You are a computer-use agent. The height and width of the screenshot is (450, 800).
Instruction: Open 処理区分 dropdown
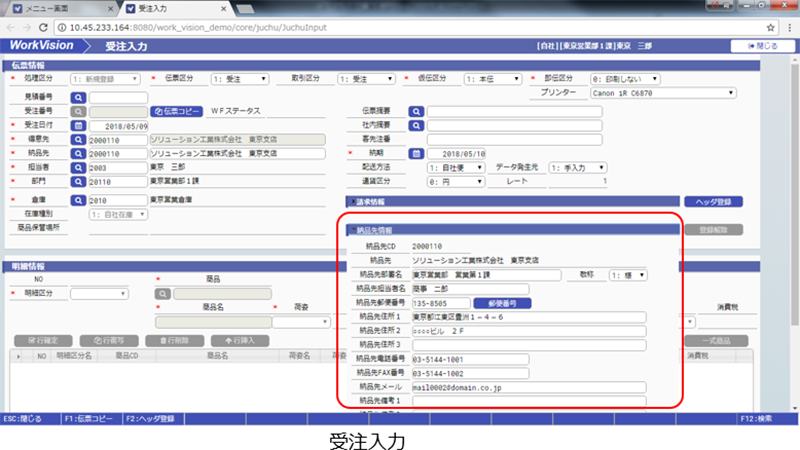point(105,79)
